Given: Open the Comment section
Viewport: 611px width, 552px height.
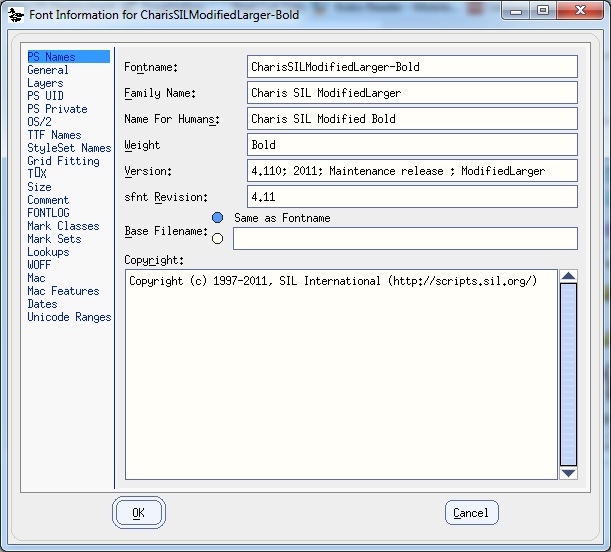Looking at the screenshot, I should [x=48, y=200].
